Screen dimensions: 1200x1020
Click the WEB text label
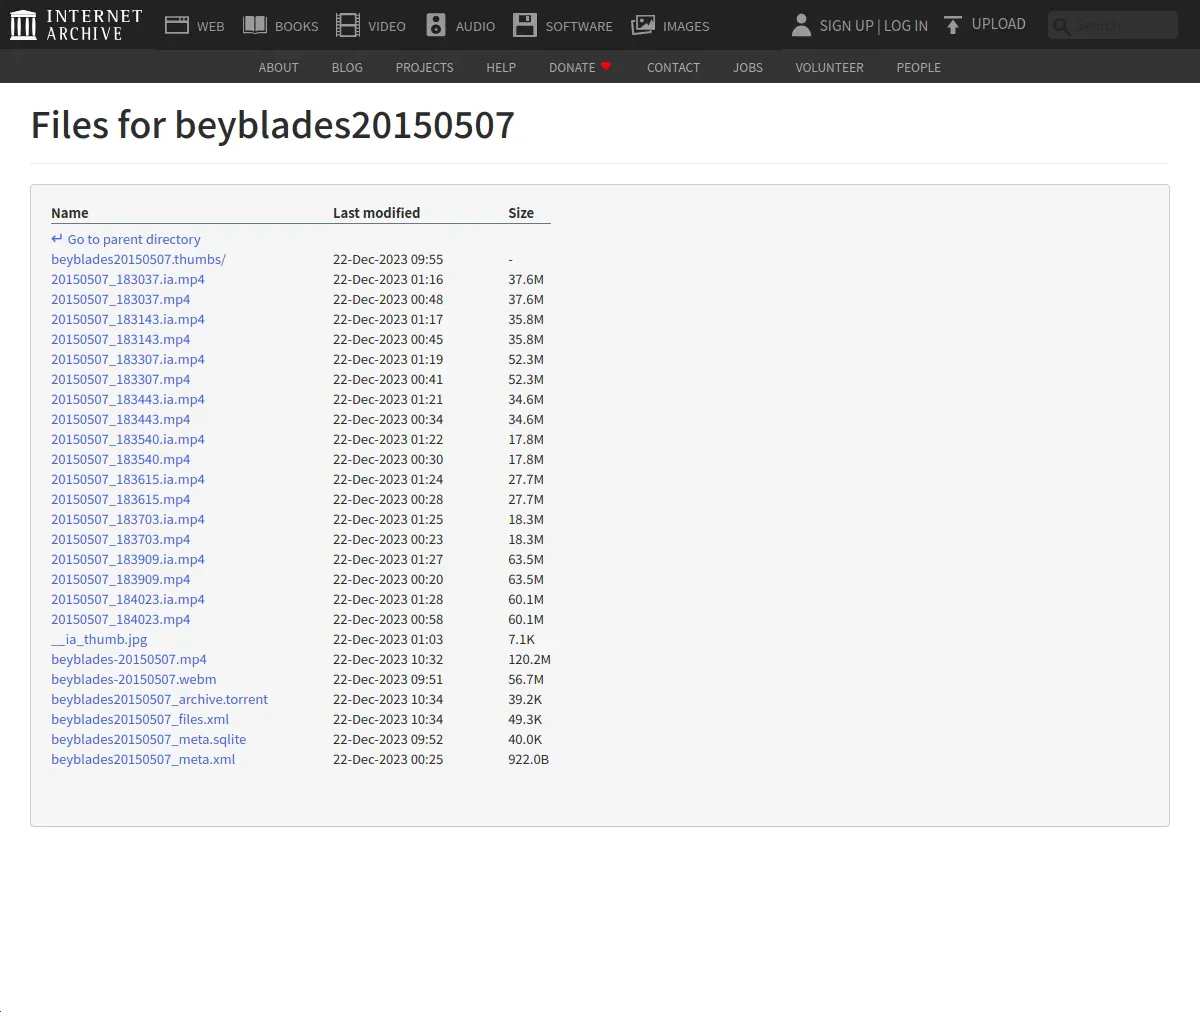click(x=210, y=26)
